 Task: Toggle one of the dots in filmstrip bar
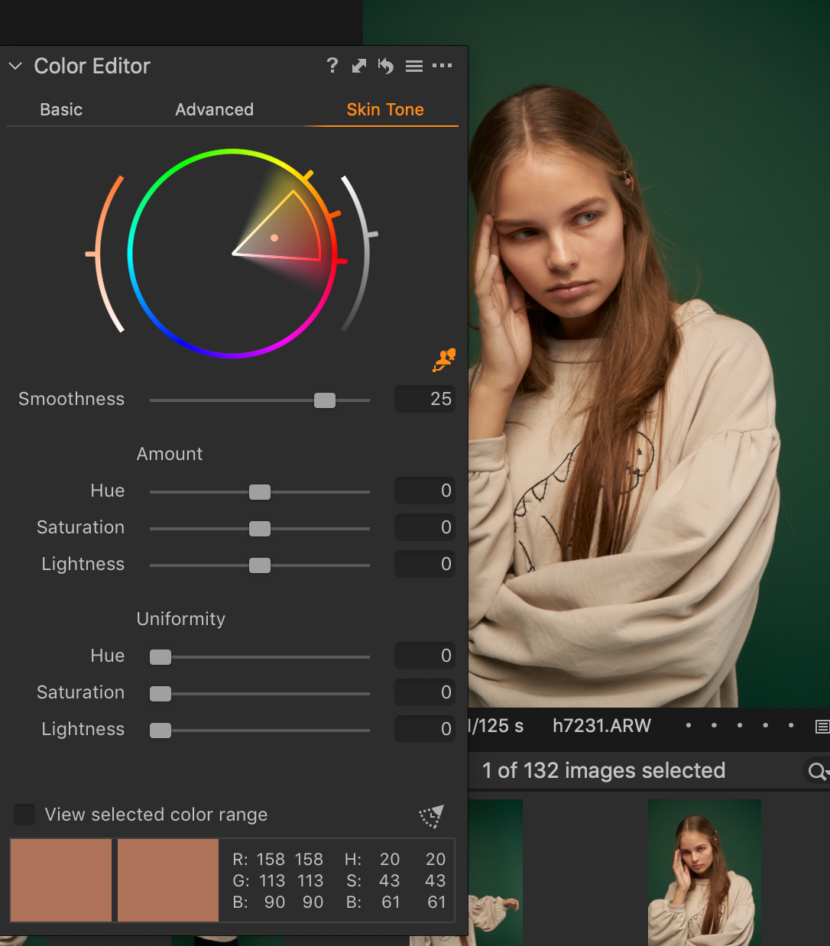click(x=688, y=727)
